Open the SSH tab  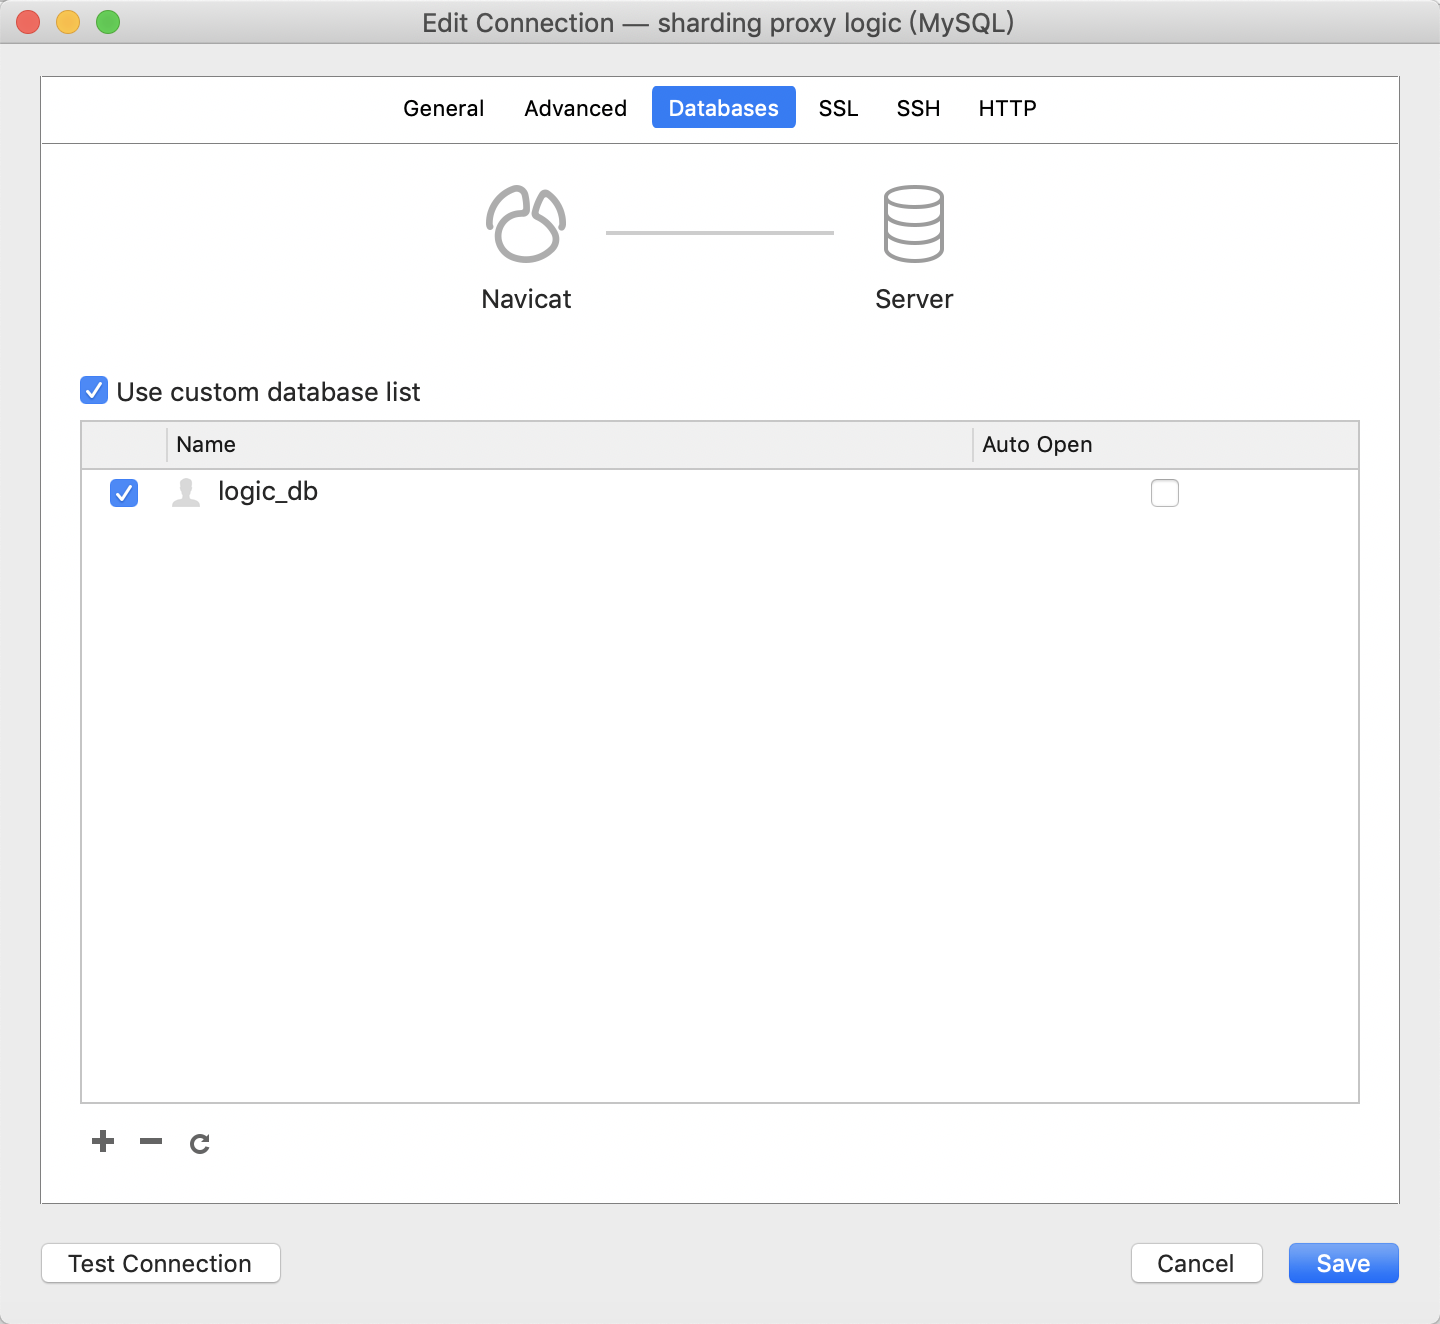(x=917, y=108)
